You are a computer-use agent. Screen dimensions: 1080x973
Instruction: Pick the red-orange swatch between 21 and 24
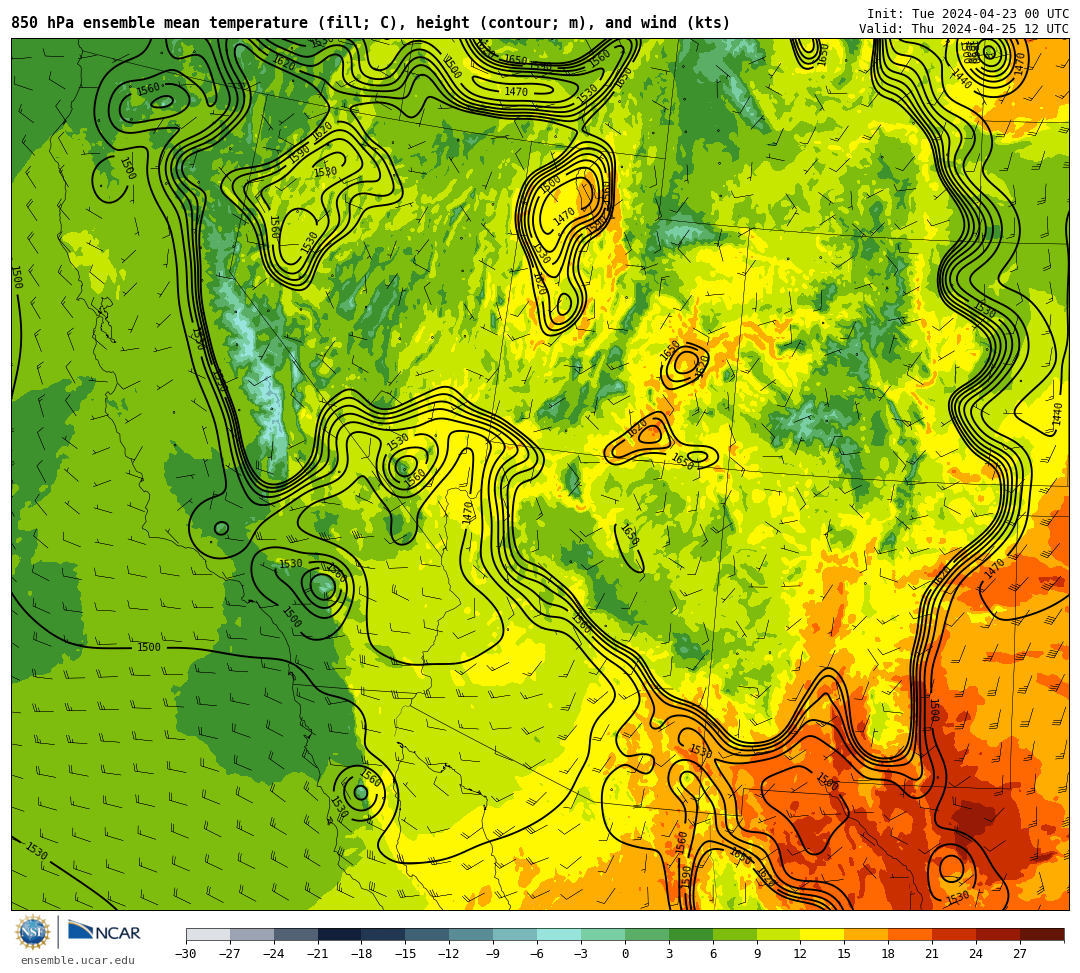click(955, 934)
